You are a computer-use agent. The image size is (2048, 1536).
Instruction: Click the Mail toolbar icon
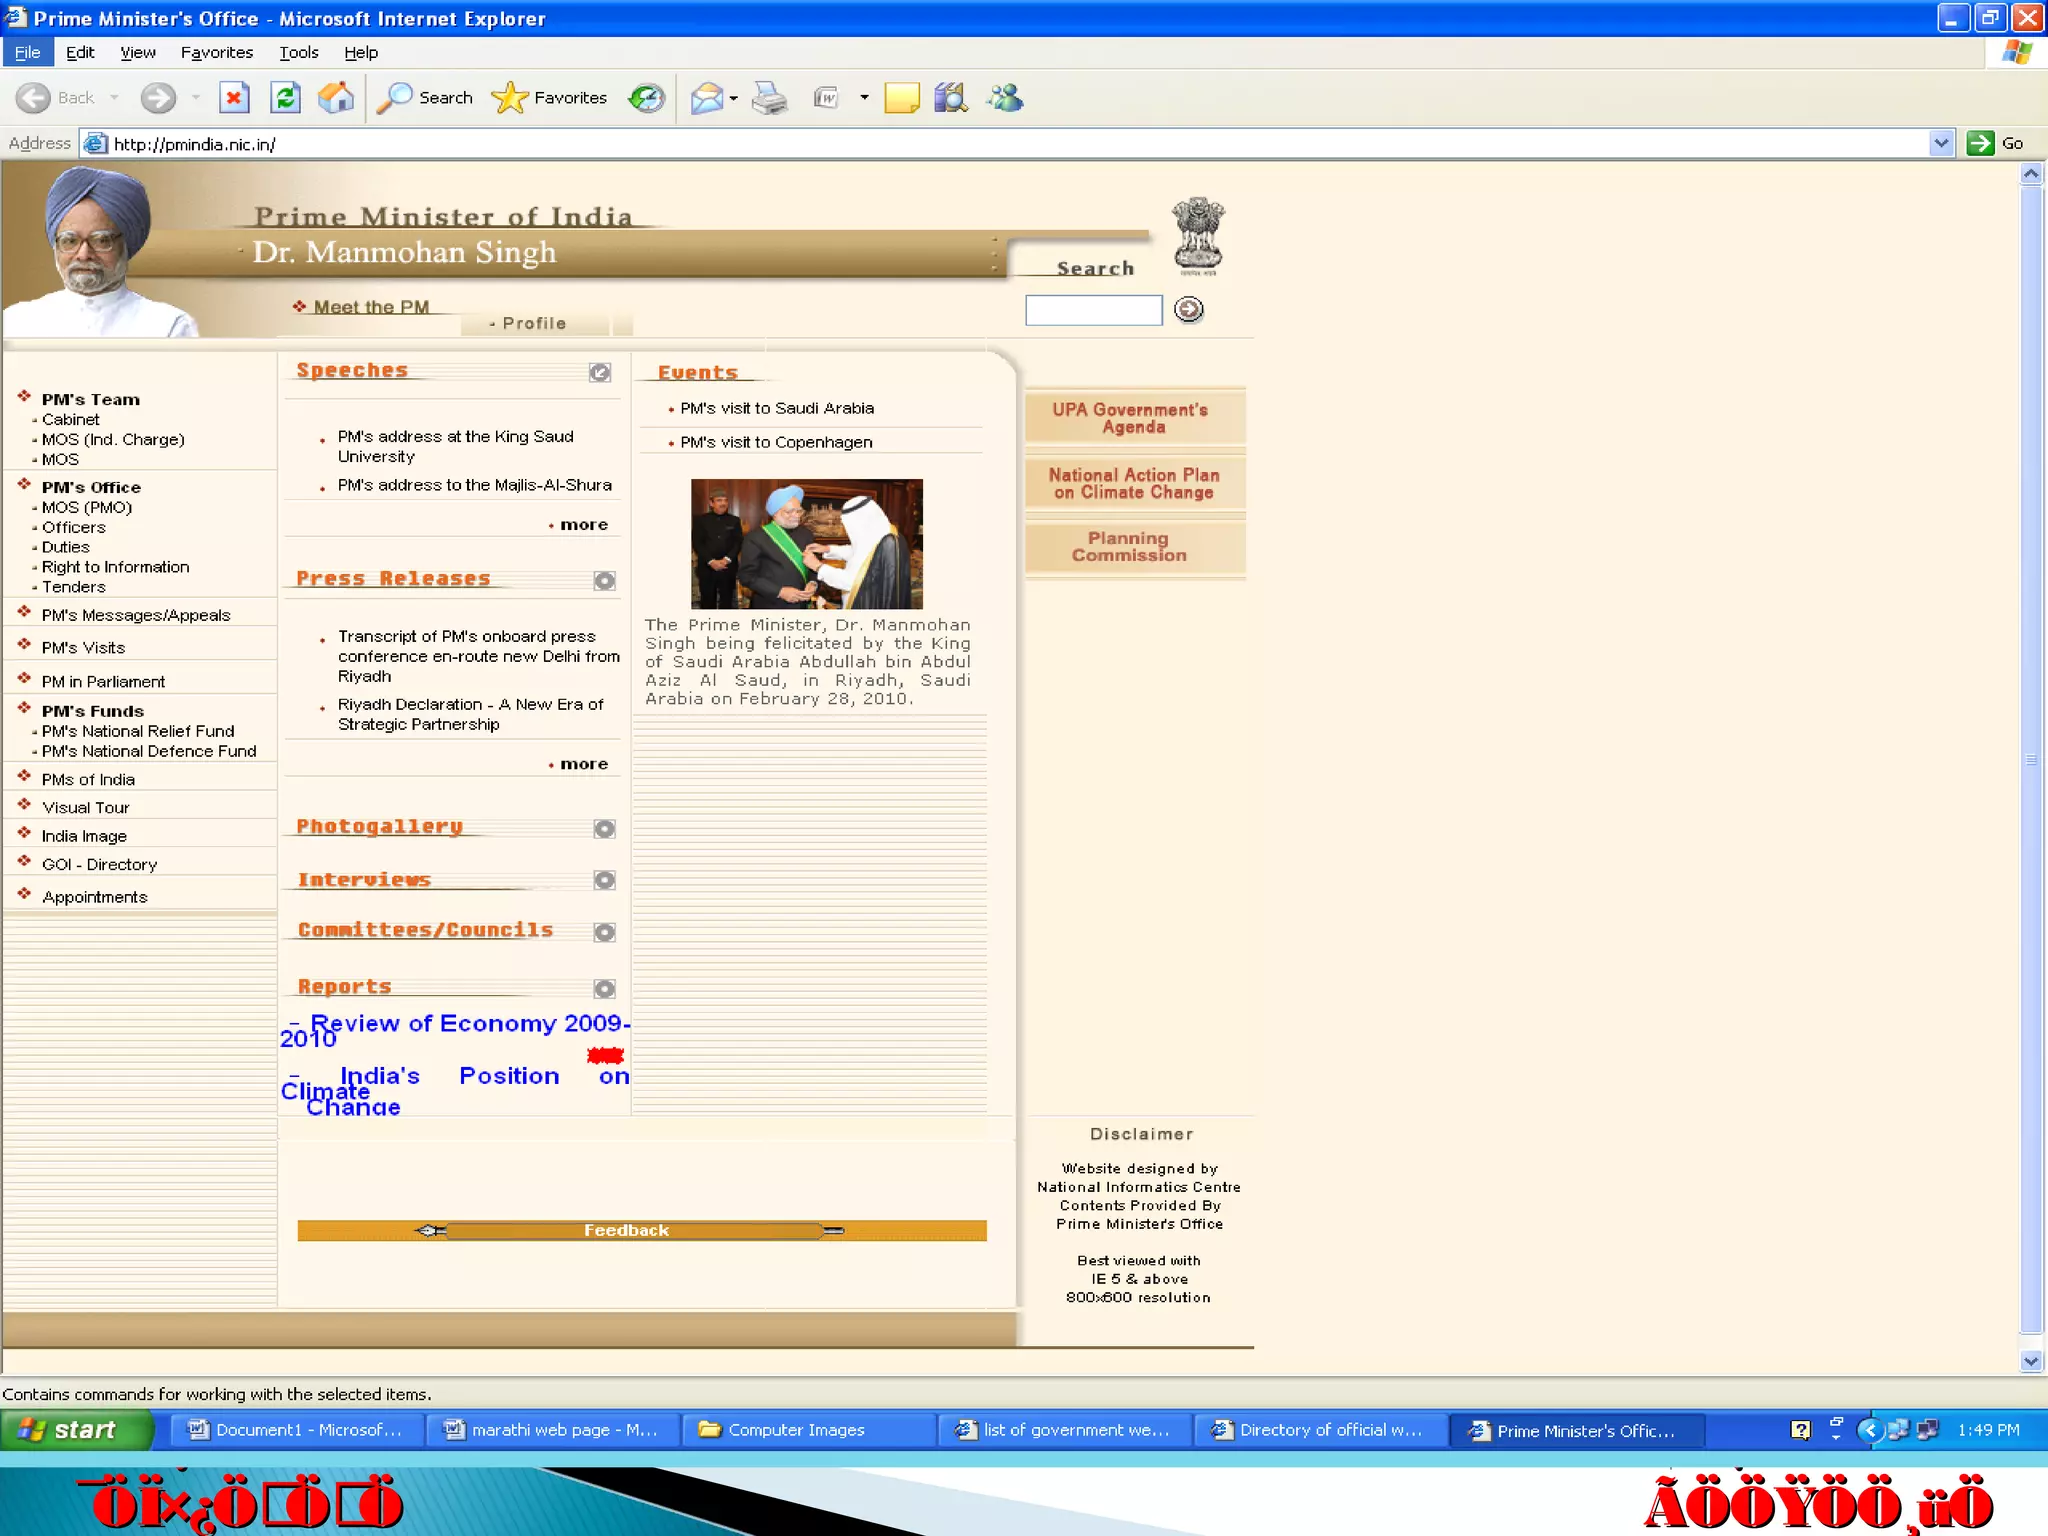click(x=707, y=98)
